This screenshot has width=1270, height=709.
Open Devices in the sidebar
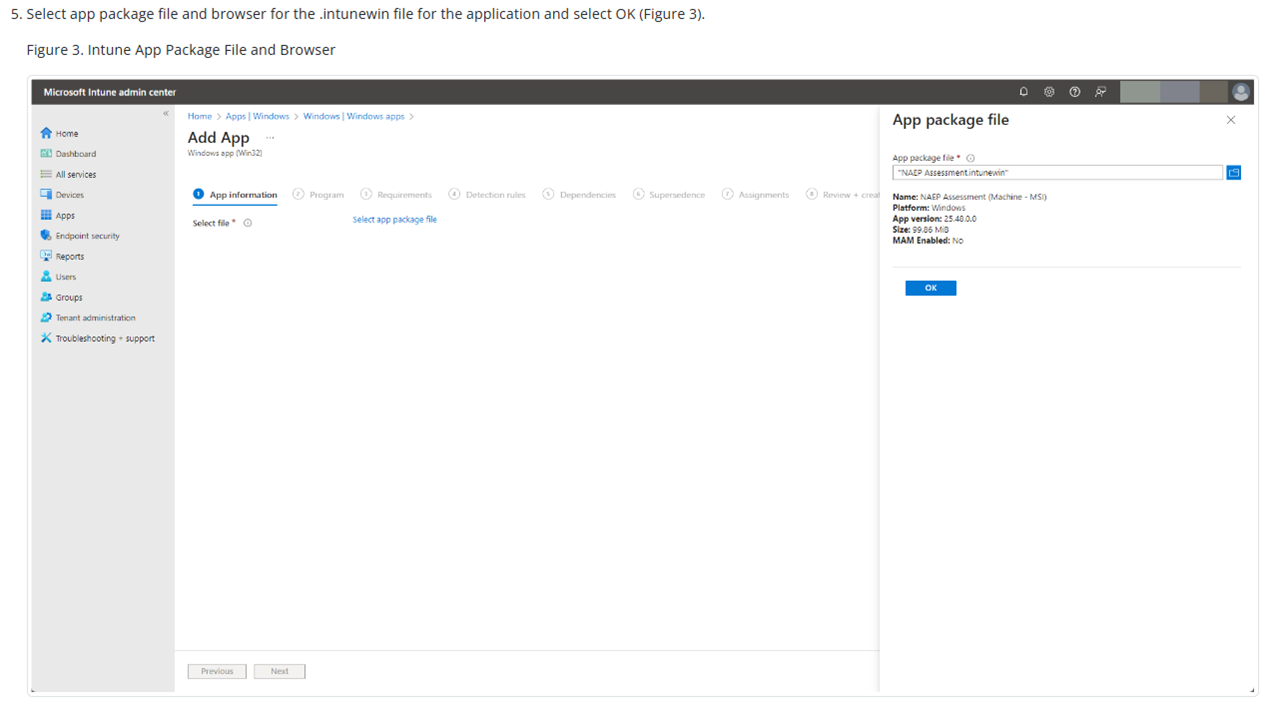69,195
